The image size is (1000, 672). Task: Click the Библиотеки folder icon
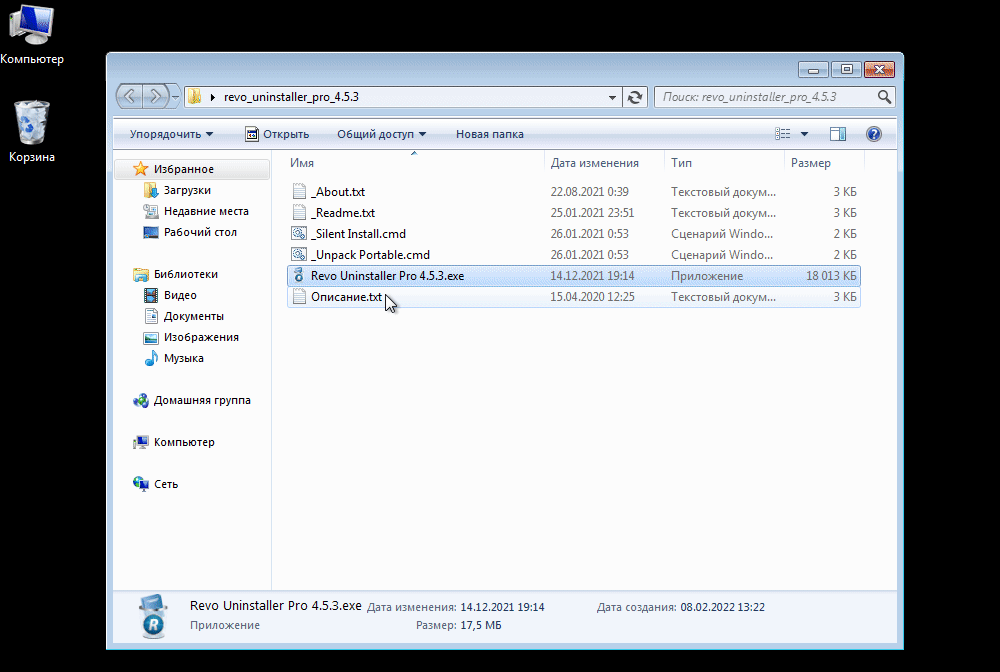(140, 275)
